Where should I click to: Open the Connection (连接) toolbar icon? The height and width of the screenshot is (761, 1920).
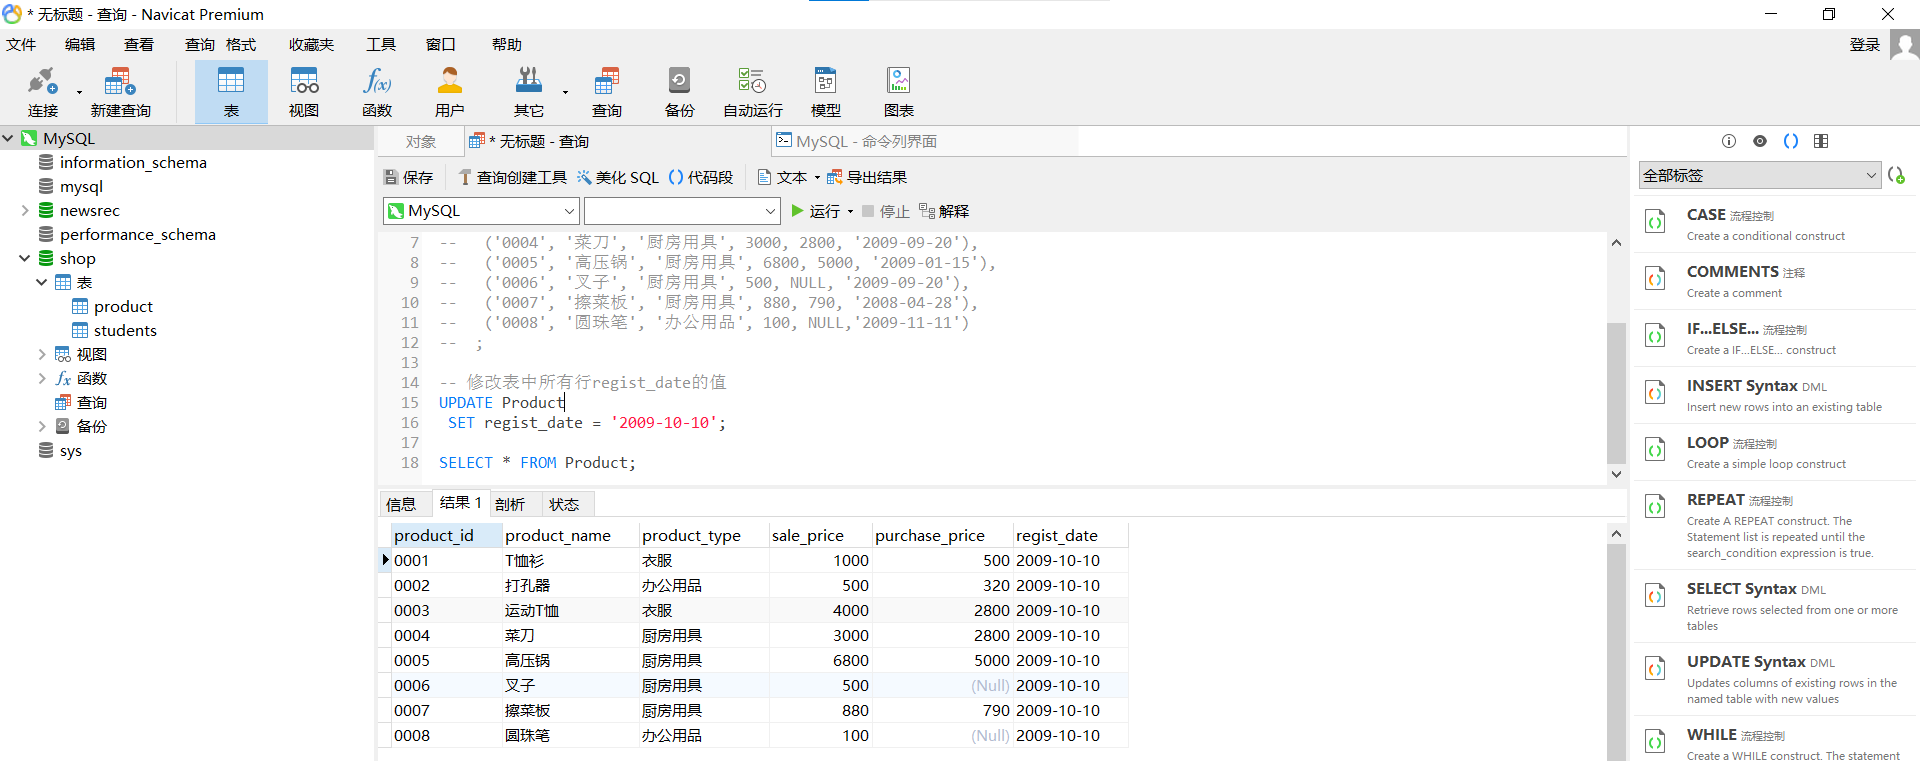[43, 92]
